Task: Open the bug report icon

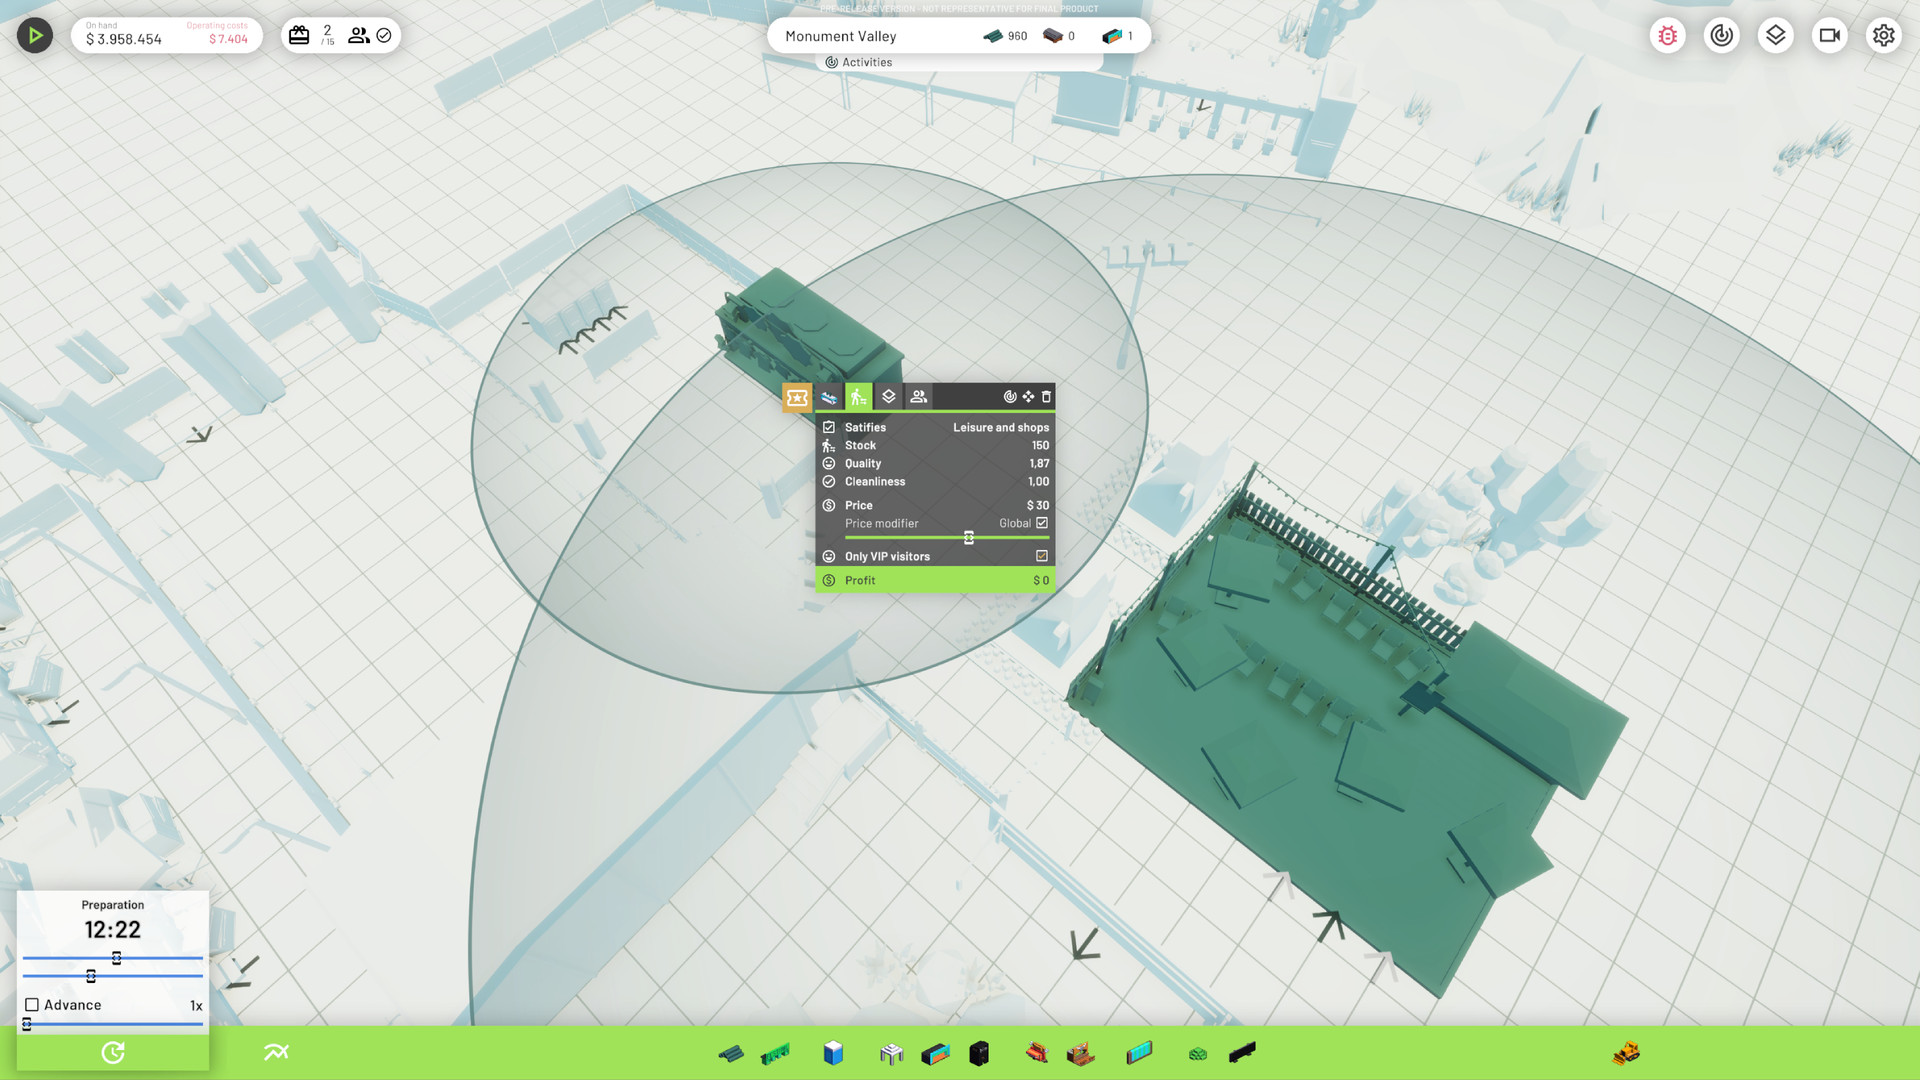Action: click(x=1667, y=36)
